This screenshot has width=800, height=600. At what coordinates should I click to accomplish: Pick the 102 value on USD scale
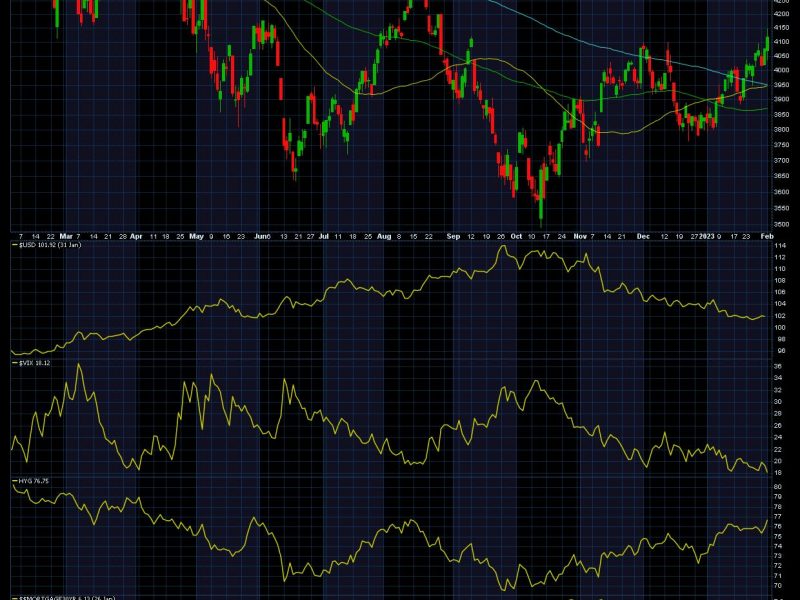(780, 316)
